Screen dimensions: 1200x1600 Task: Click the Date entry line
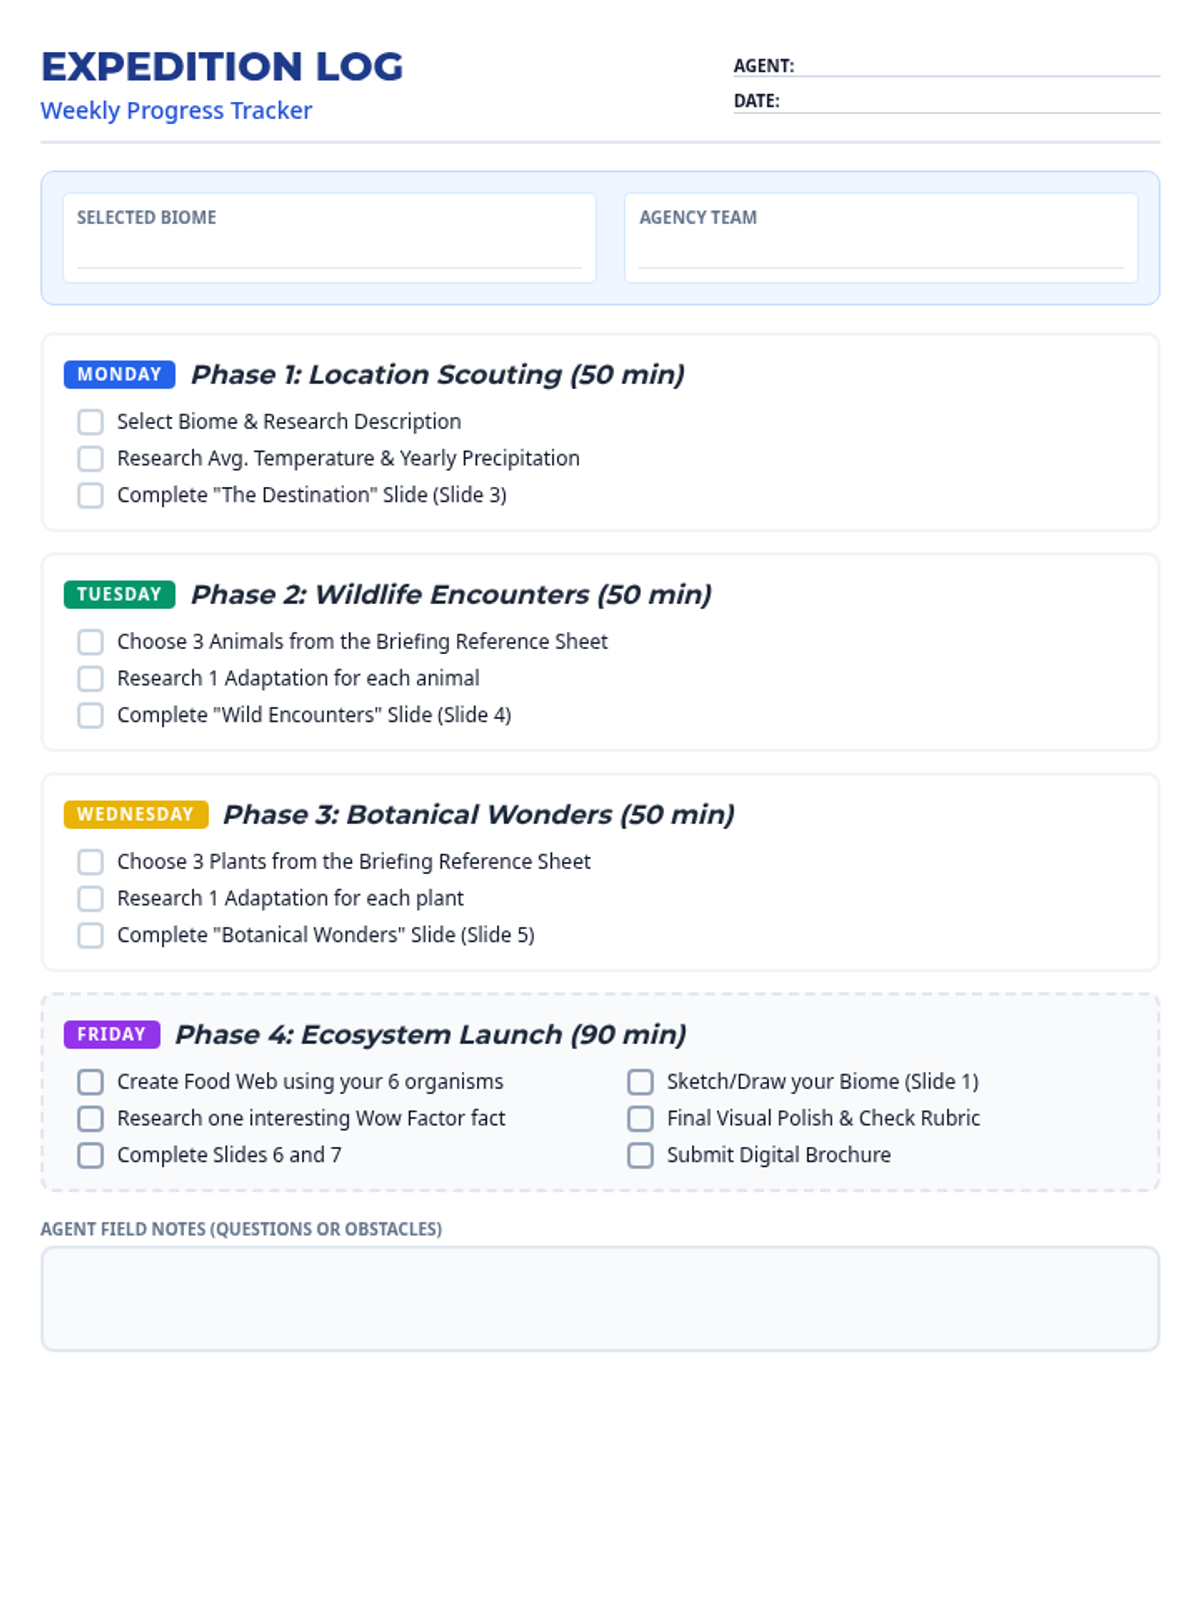(x=972, y=101)
